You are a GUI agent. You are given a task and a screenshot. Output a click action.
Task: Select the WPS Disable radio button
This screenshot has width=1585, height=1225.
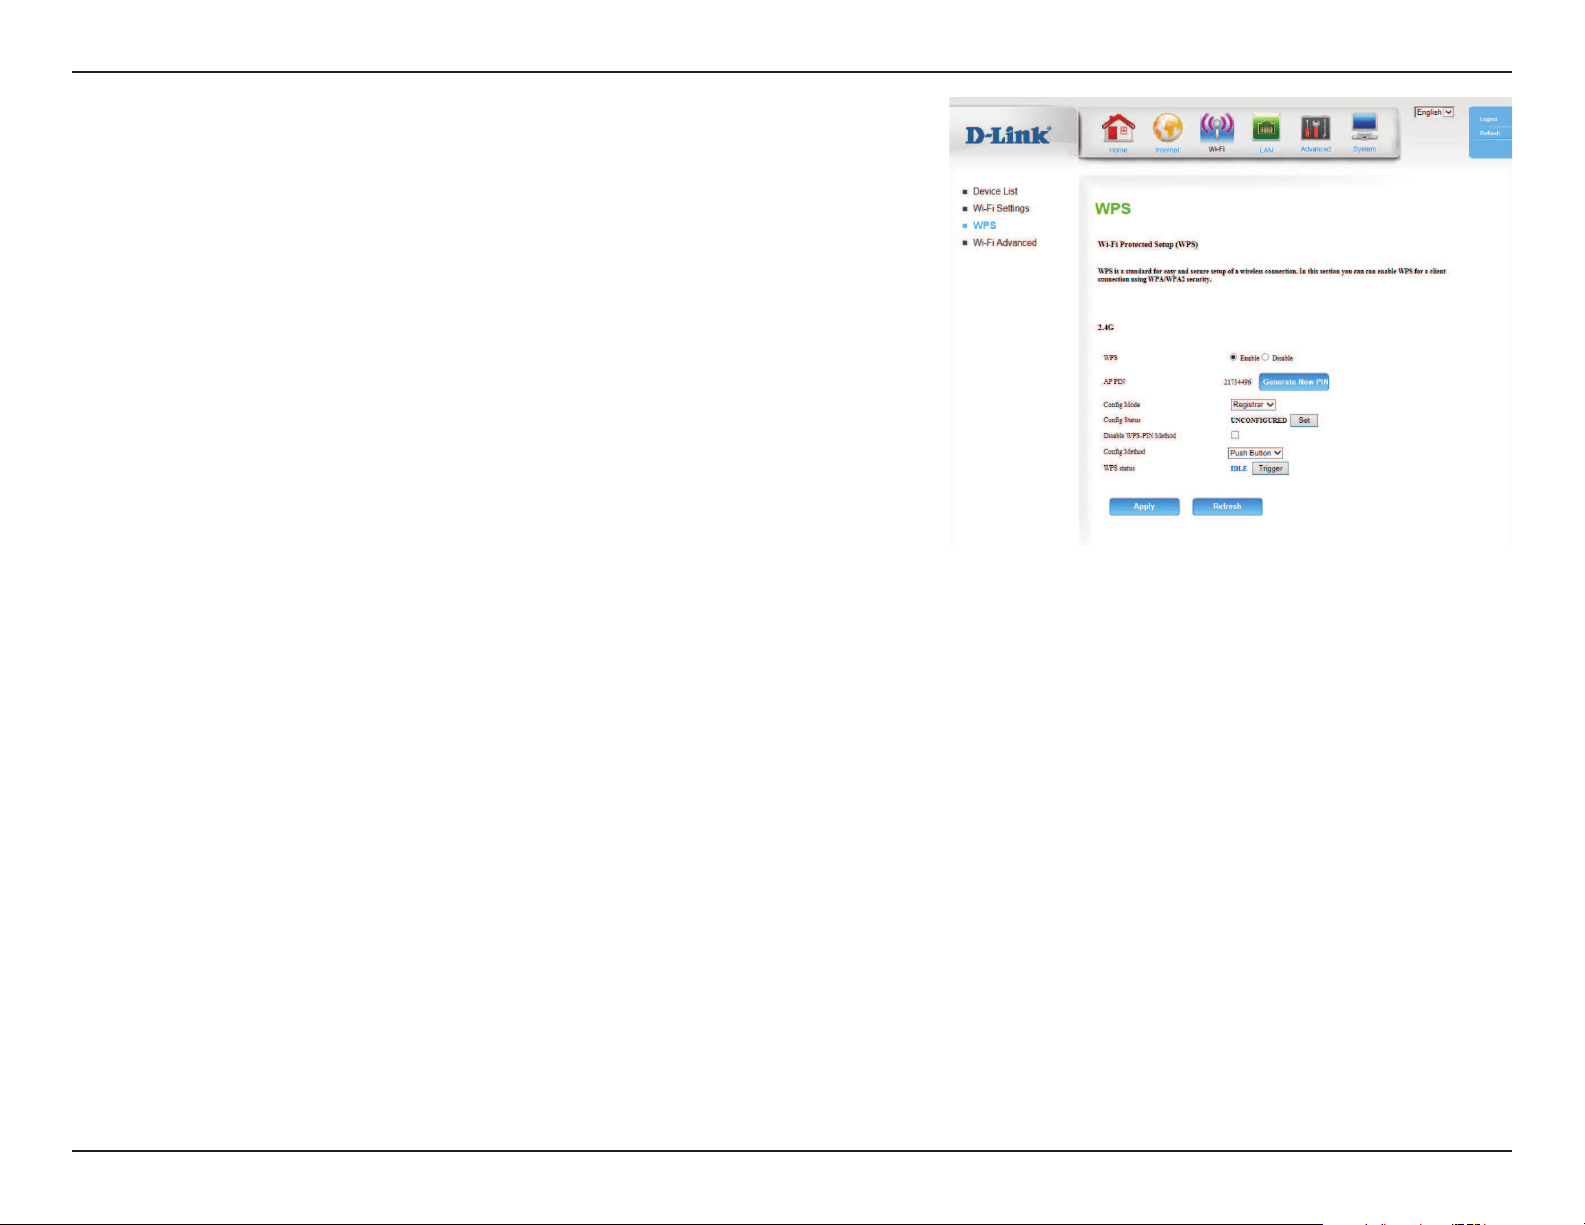point(1265,357)
